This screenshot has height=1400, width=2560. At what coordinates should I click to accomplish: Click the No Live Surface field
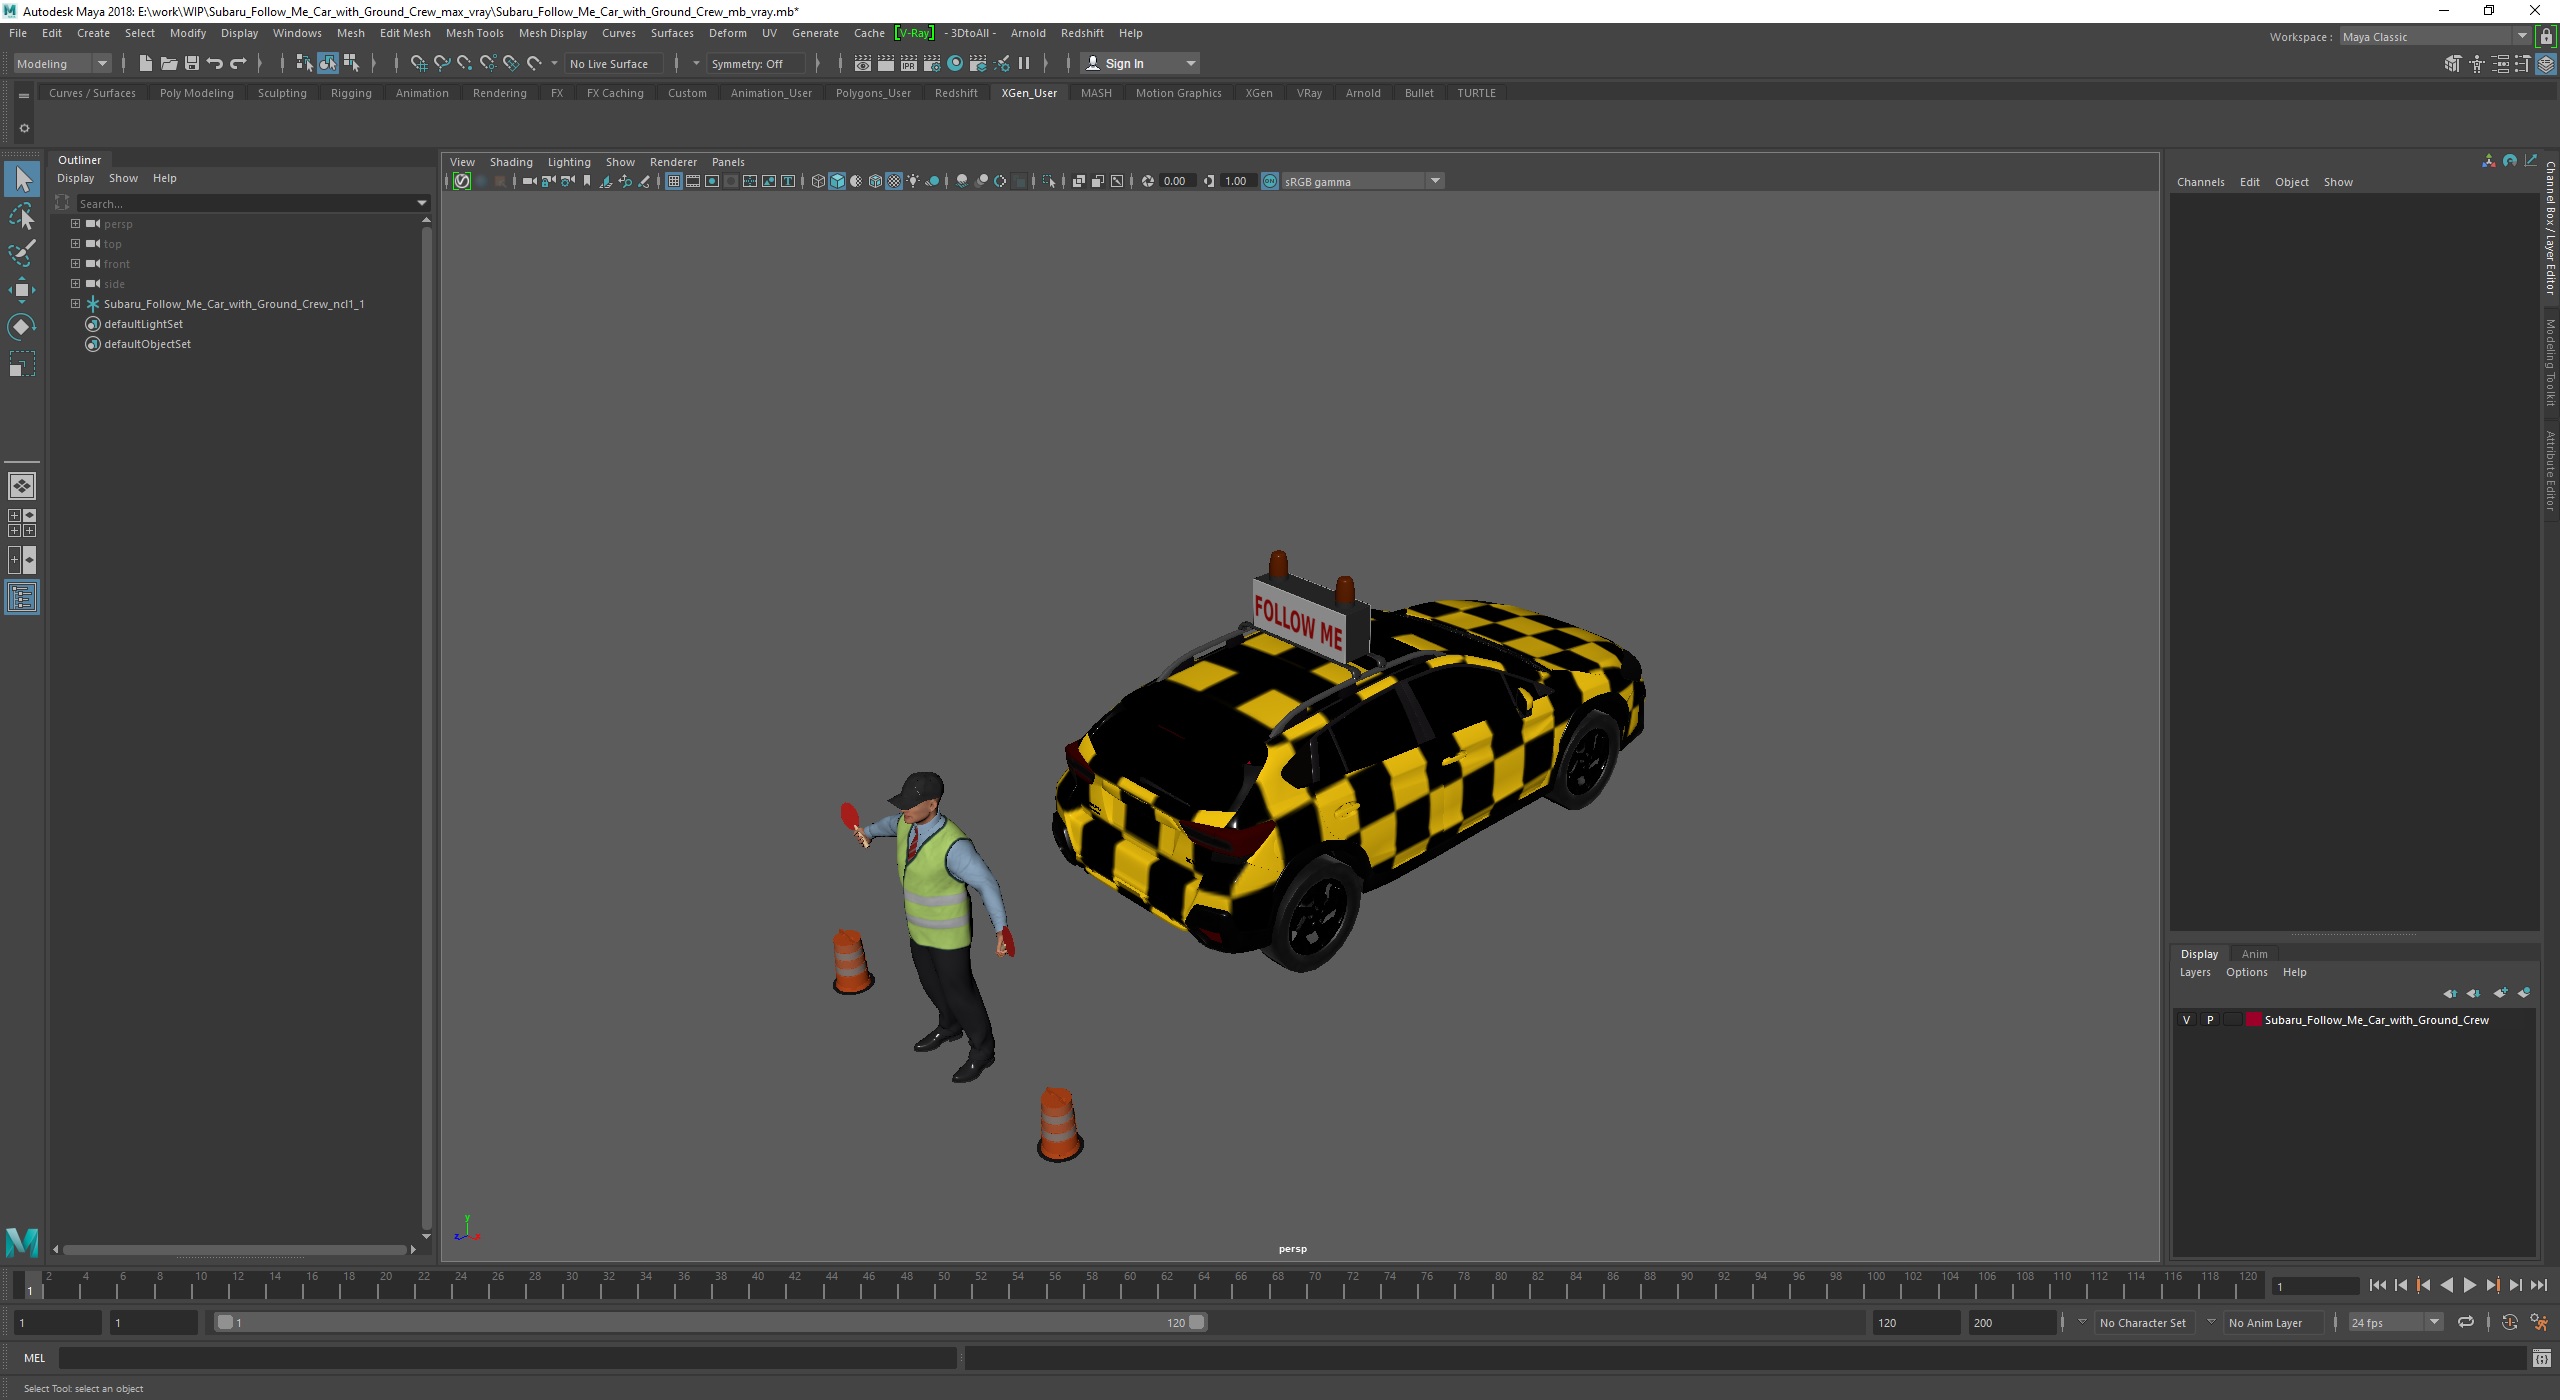(613, 63)
